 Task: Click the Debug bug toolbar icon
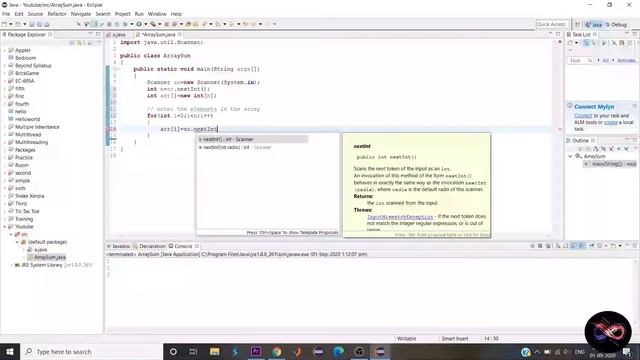[x=125, y=24]
